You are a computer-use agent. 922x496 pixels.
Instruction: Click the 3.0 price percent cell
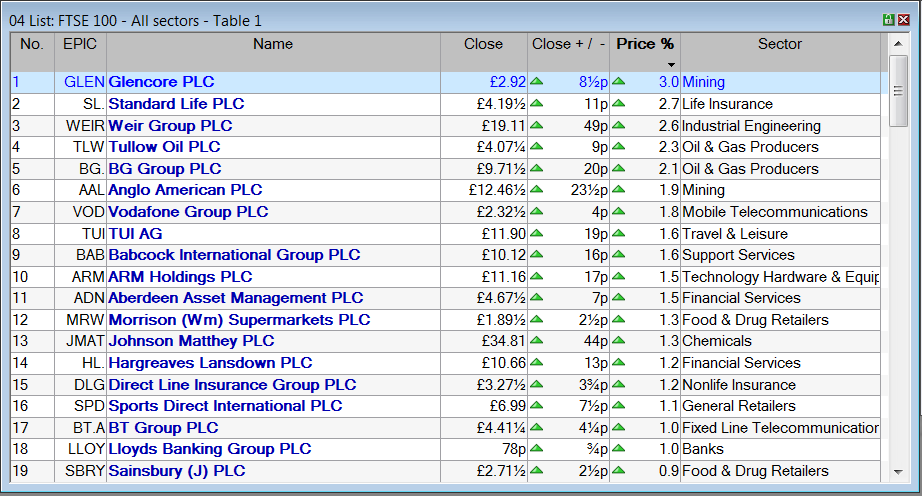[x=645, y=82]
